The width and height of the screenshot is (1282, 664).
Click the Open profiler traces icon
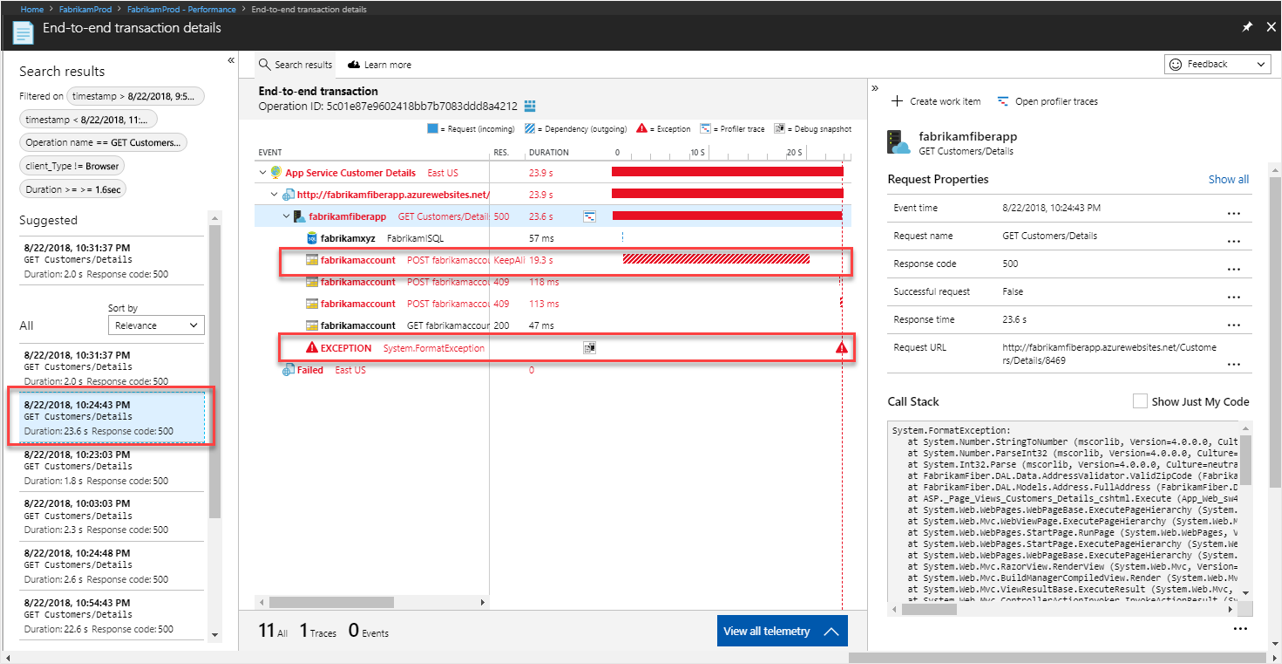click(x=1003, y=101)
